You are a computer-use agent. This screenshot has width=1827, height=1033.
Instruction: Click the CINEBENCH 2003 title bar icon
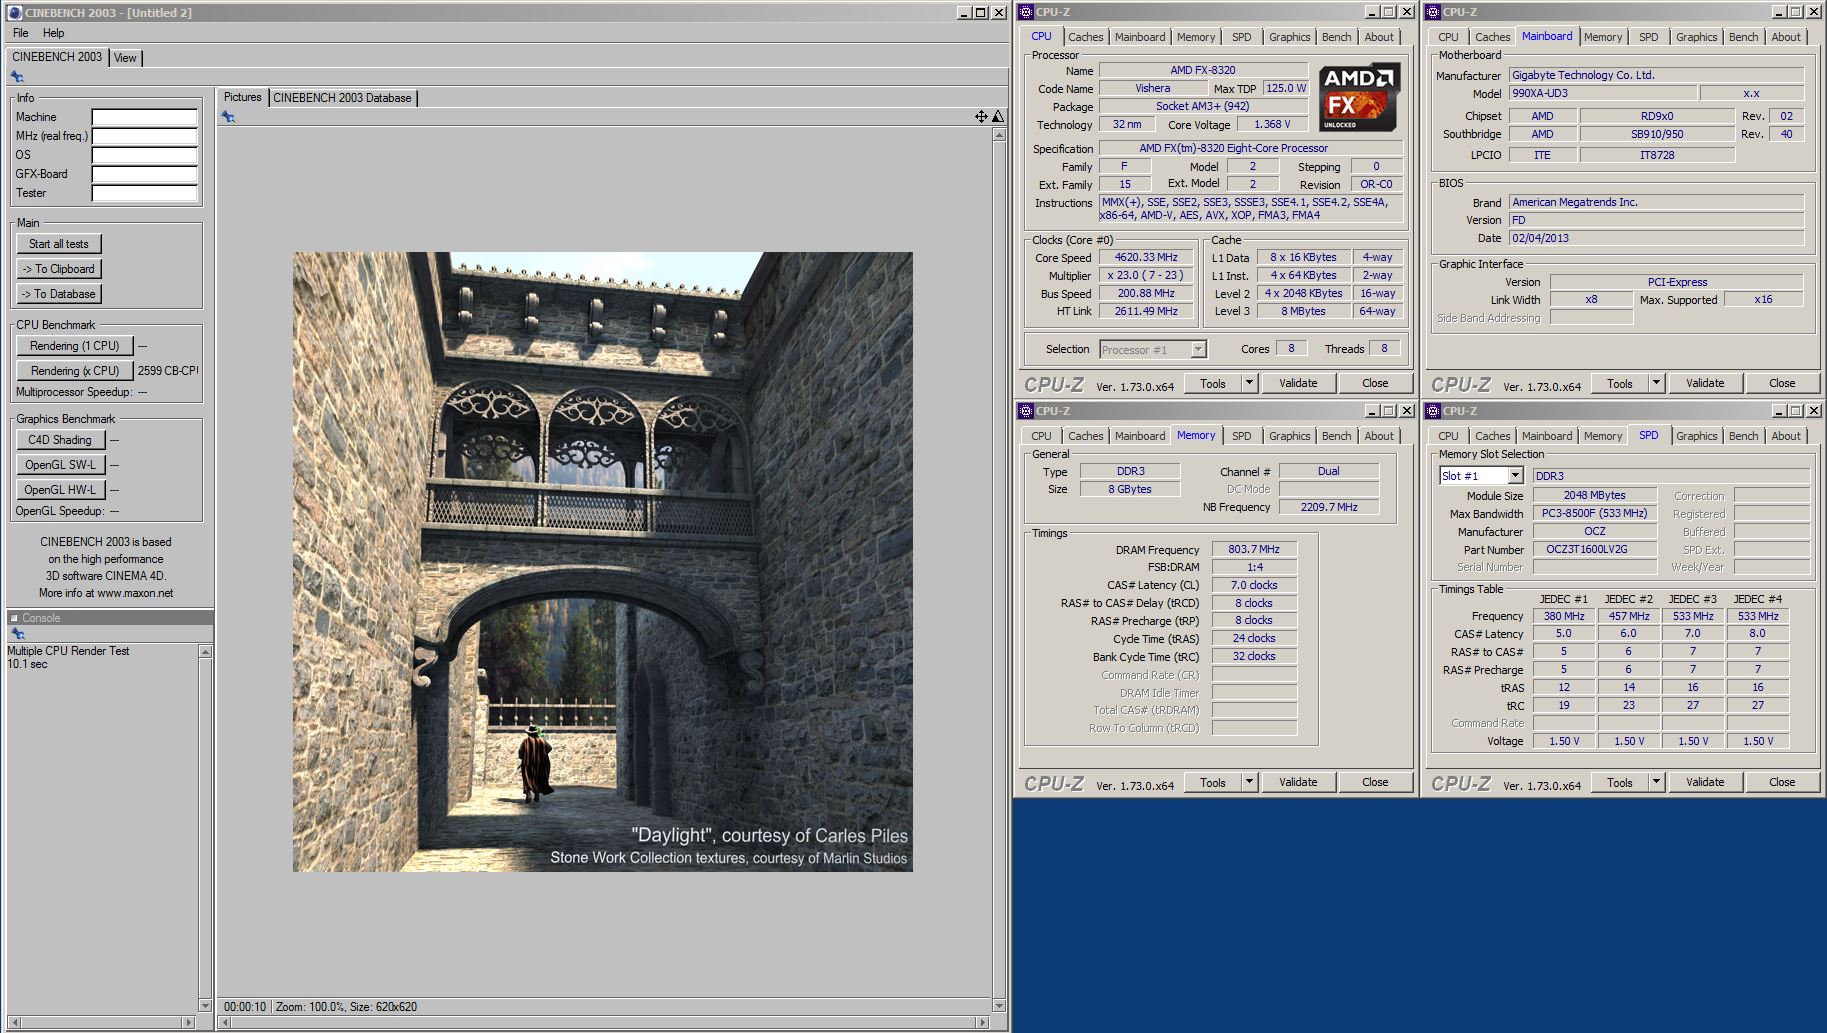(14, 13)
